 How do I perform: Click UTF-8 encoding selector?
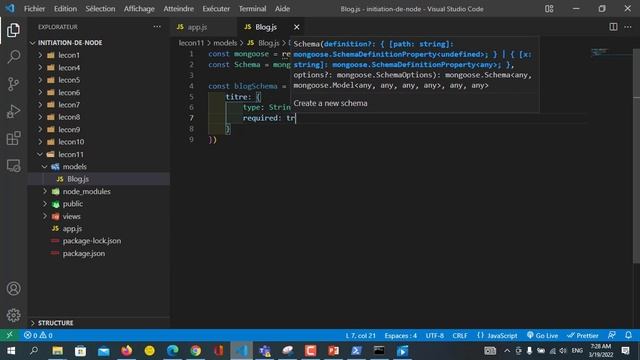tap(435, 335)
